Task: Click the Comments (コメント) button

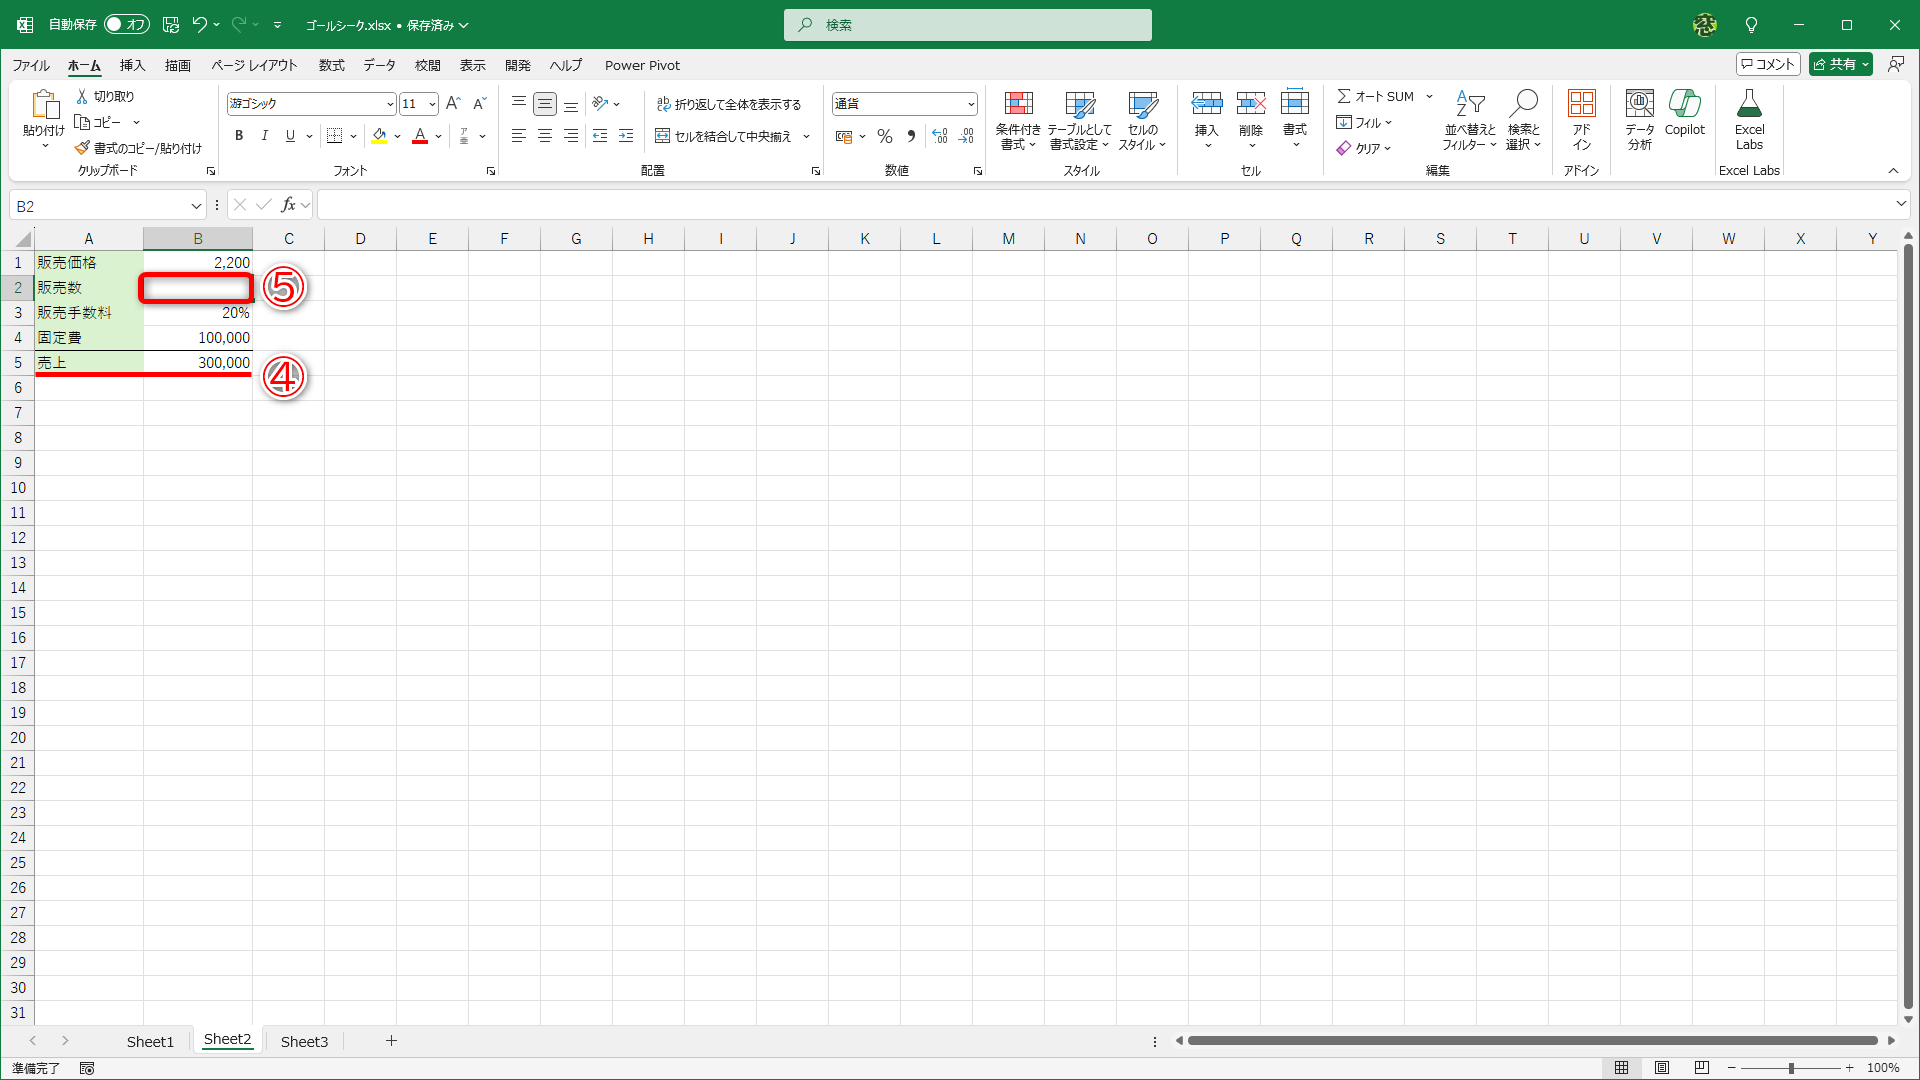Action: (1768, 64)
